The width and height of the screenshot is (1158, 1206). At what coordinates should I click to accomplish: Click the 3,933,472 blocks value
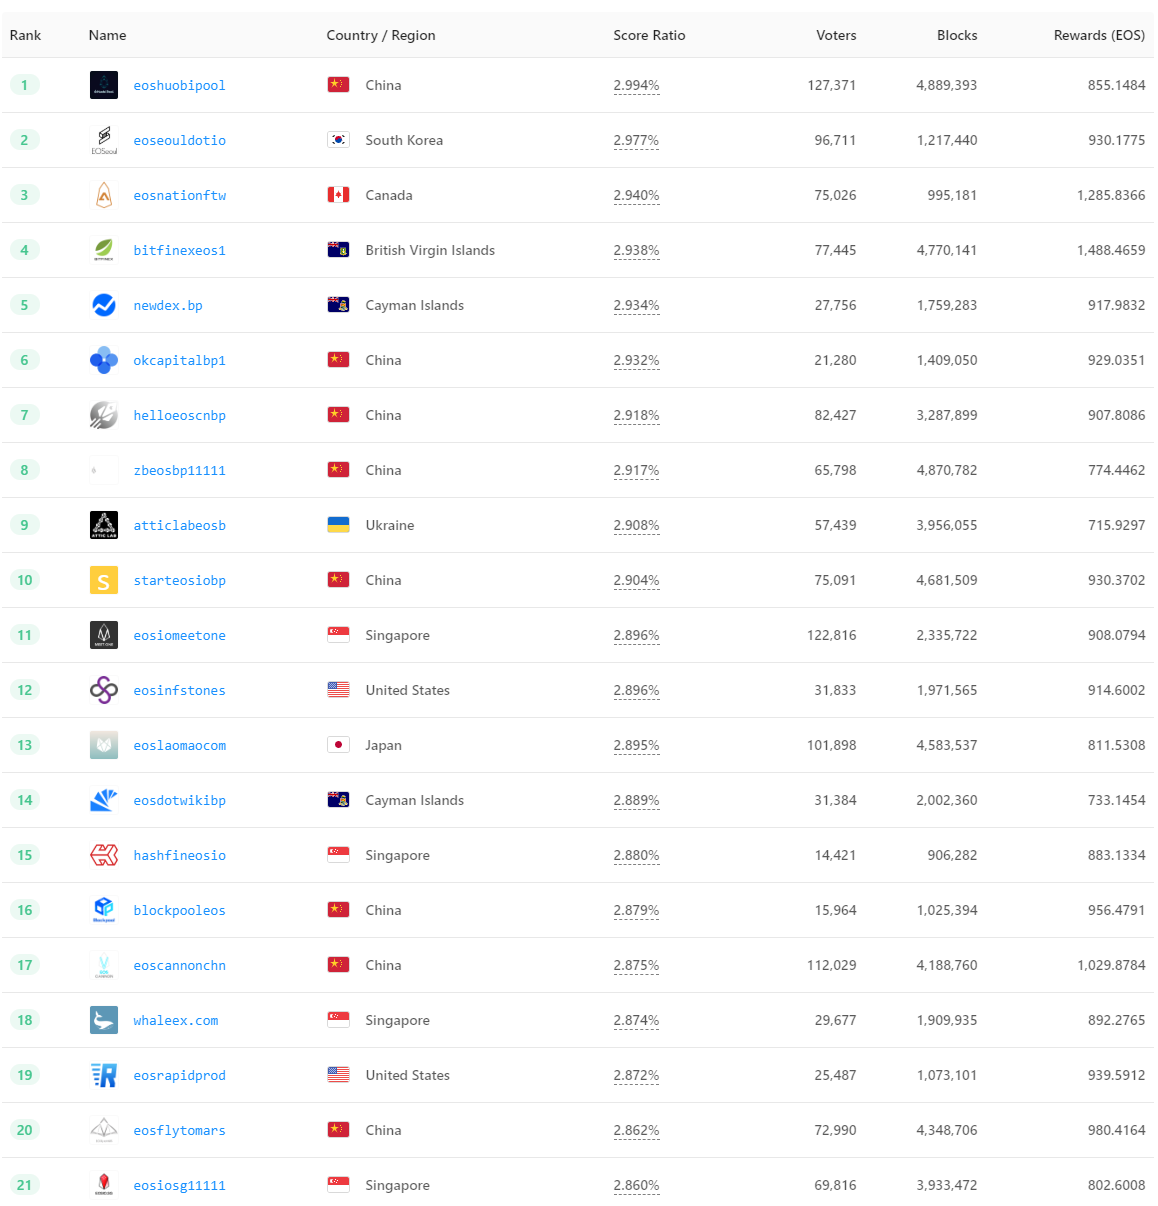click(947, 1185)
